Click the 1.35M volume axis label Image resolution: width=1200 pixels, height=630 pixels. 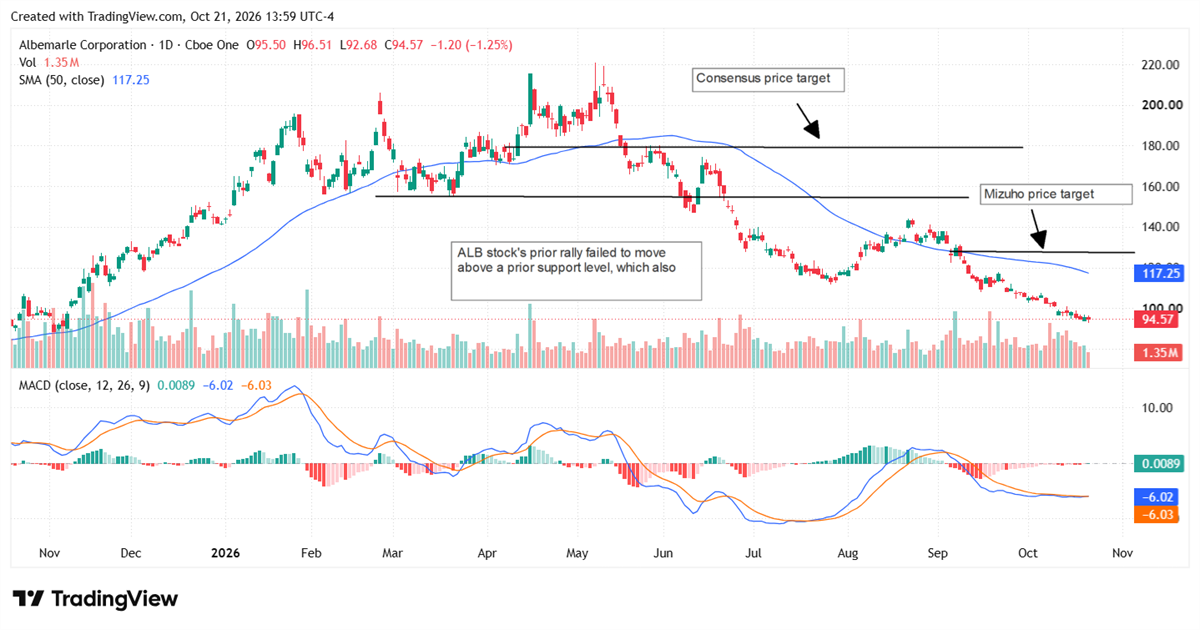(1159, 353)
